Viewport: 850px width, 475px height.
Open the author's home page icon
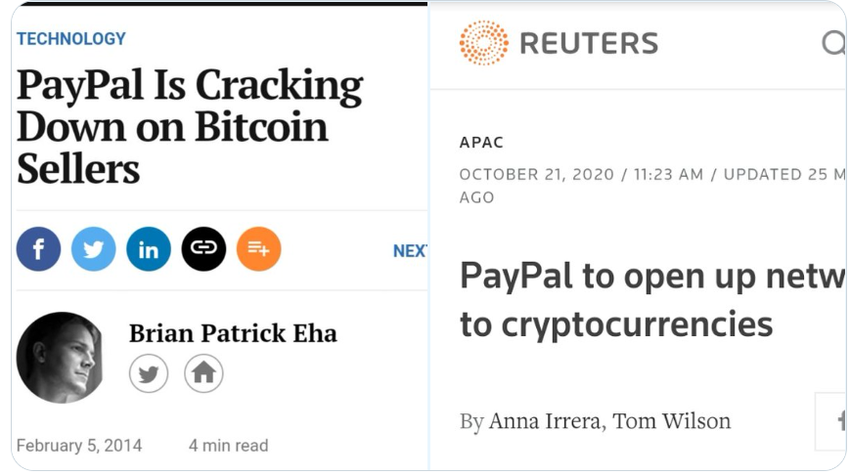point(203,374)
